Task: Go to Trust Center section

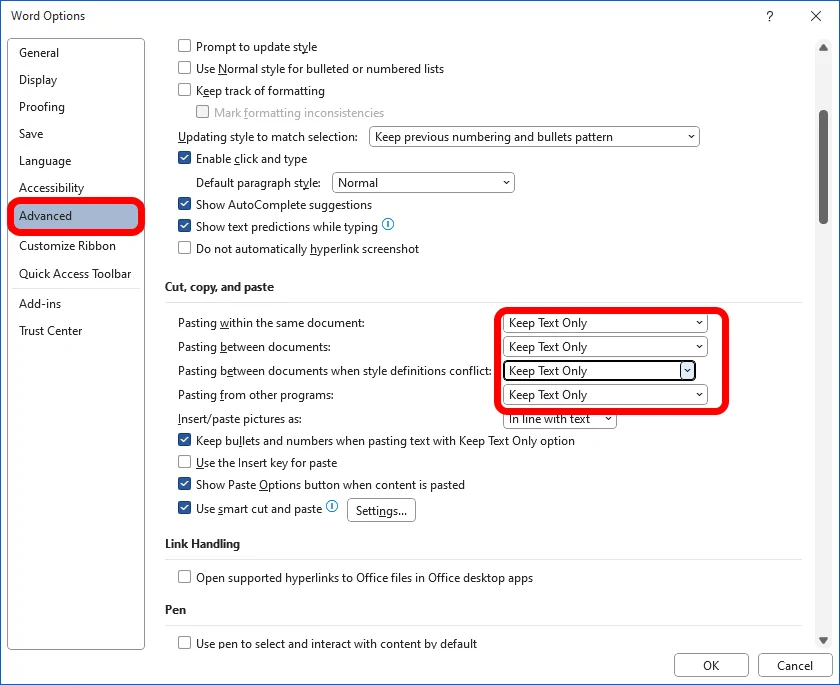Action: [x=50, y=331]
